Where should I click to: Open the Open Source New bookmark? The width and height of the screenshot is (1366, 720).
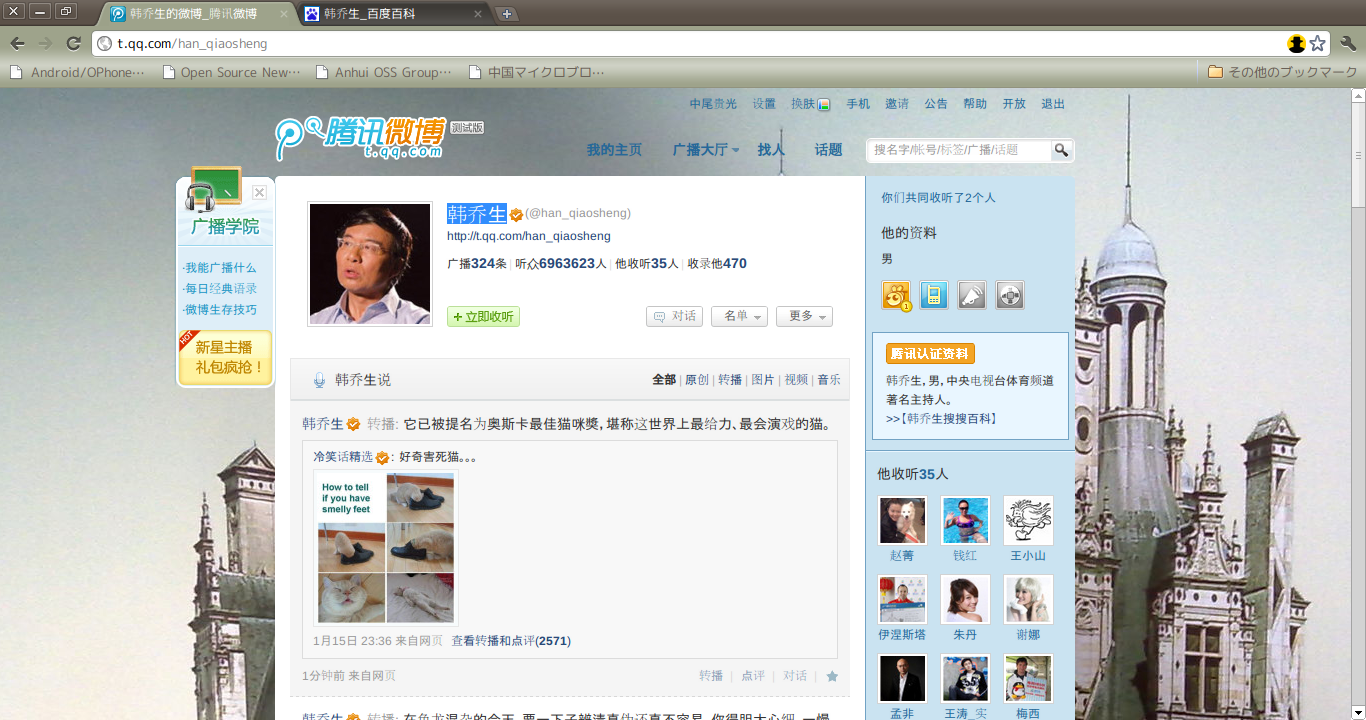pyautogui.click(x=231, y=72)
